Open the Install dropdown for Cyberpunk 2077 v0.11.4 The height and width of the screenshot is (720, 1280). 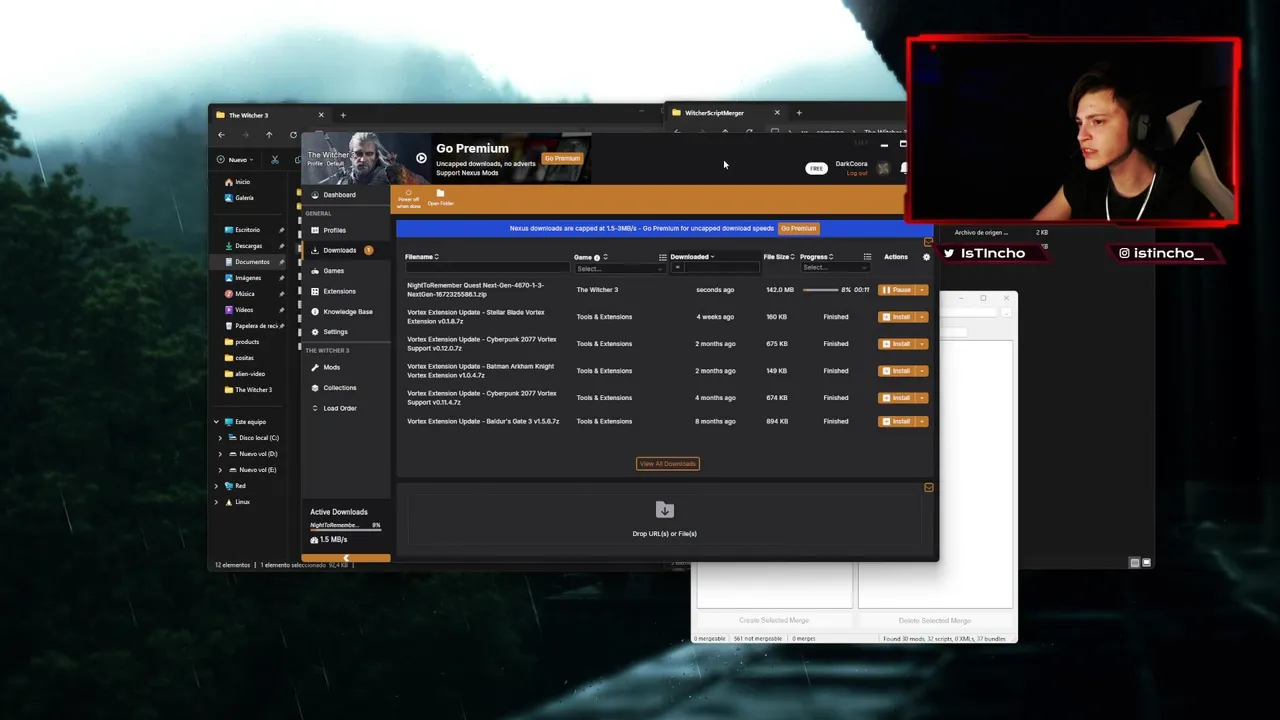tap(922, 398)
